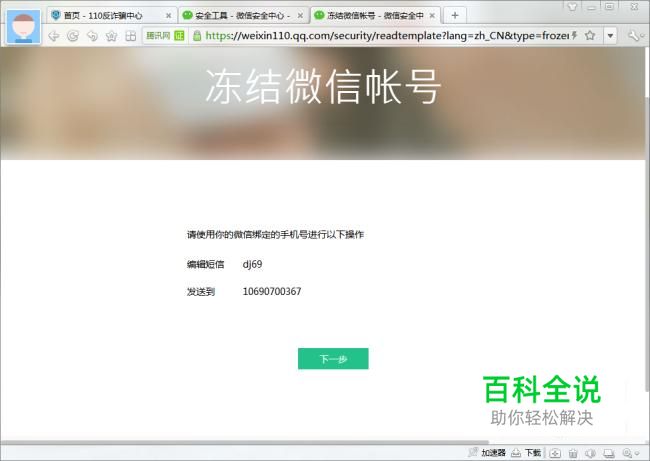650x461 pixels.
Task: Open the grid navigation icon in toolbar
Action: tap(131, 36)
